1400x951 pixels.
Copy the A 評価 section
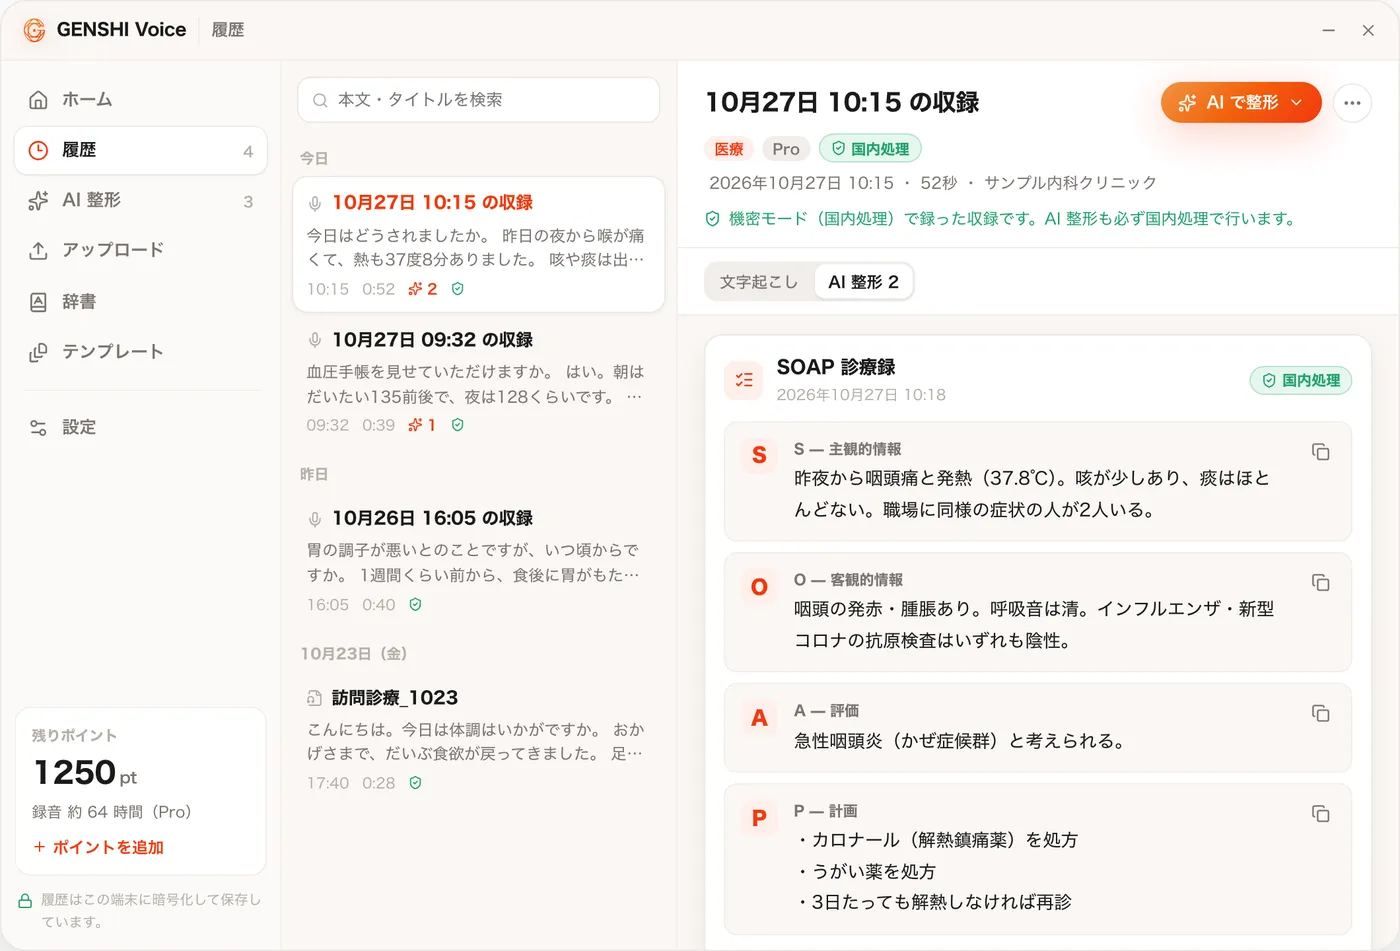pyautogui.click(x=1320, y=713)
